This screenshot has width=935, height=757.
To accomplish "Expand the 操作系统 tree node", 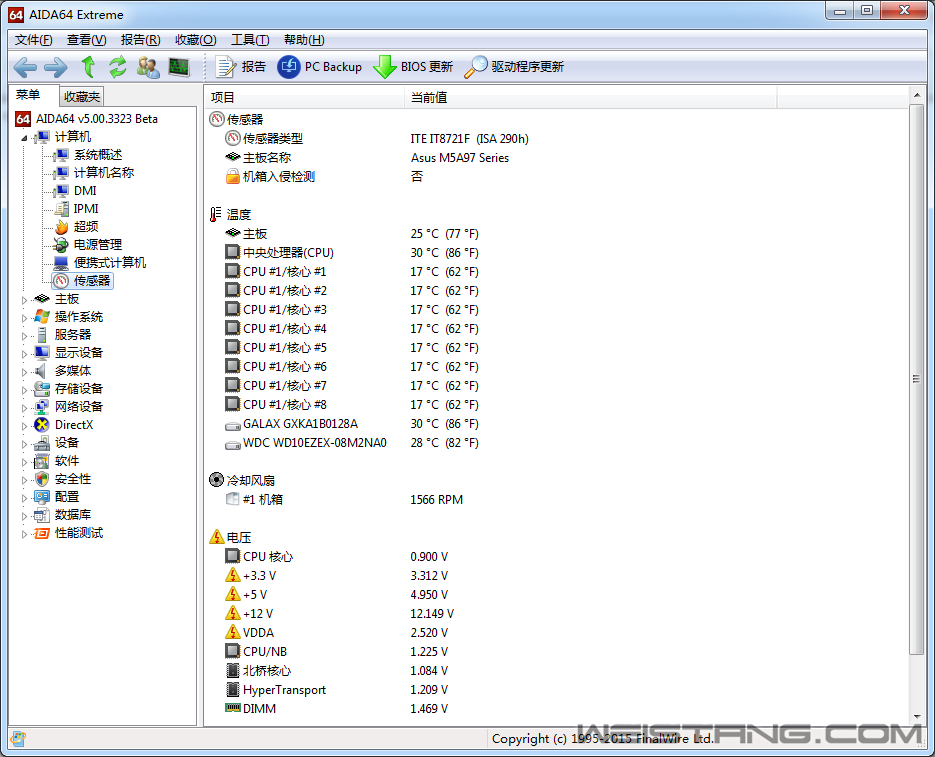I will tap(24, 318).
